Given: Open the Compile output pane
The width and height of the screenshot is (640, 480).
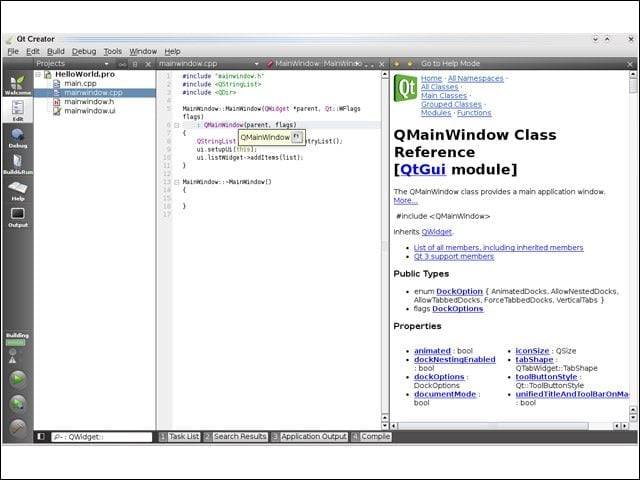Looking at the screenshot, I should coord(371,437).
